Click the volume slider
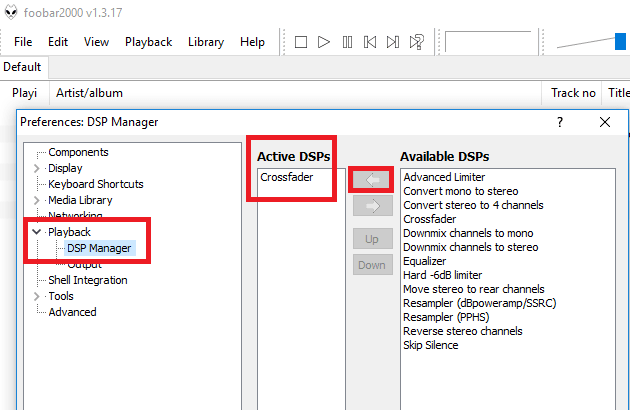630x410 pixels. (592, 42)
